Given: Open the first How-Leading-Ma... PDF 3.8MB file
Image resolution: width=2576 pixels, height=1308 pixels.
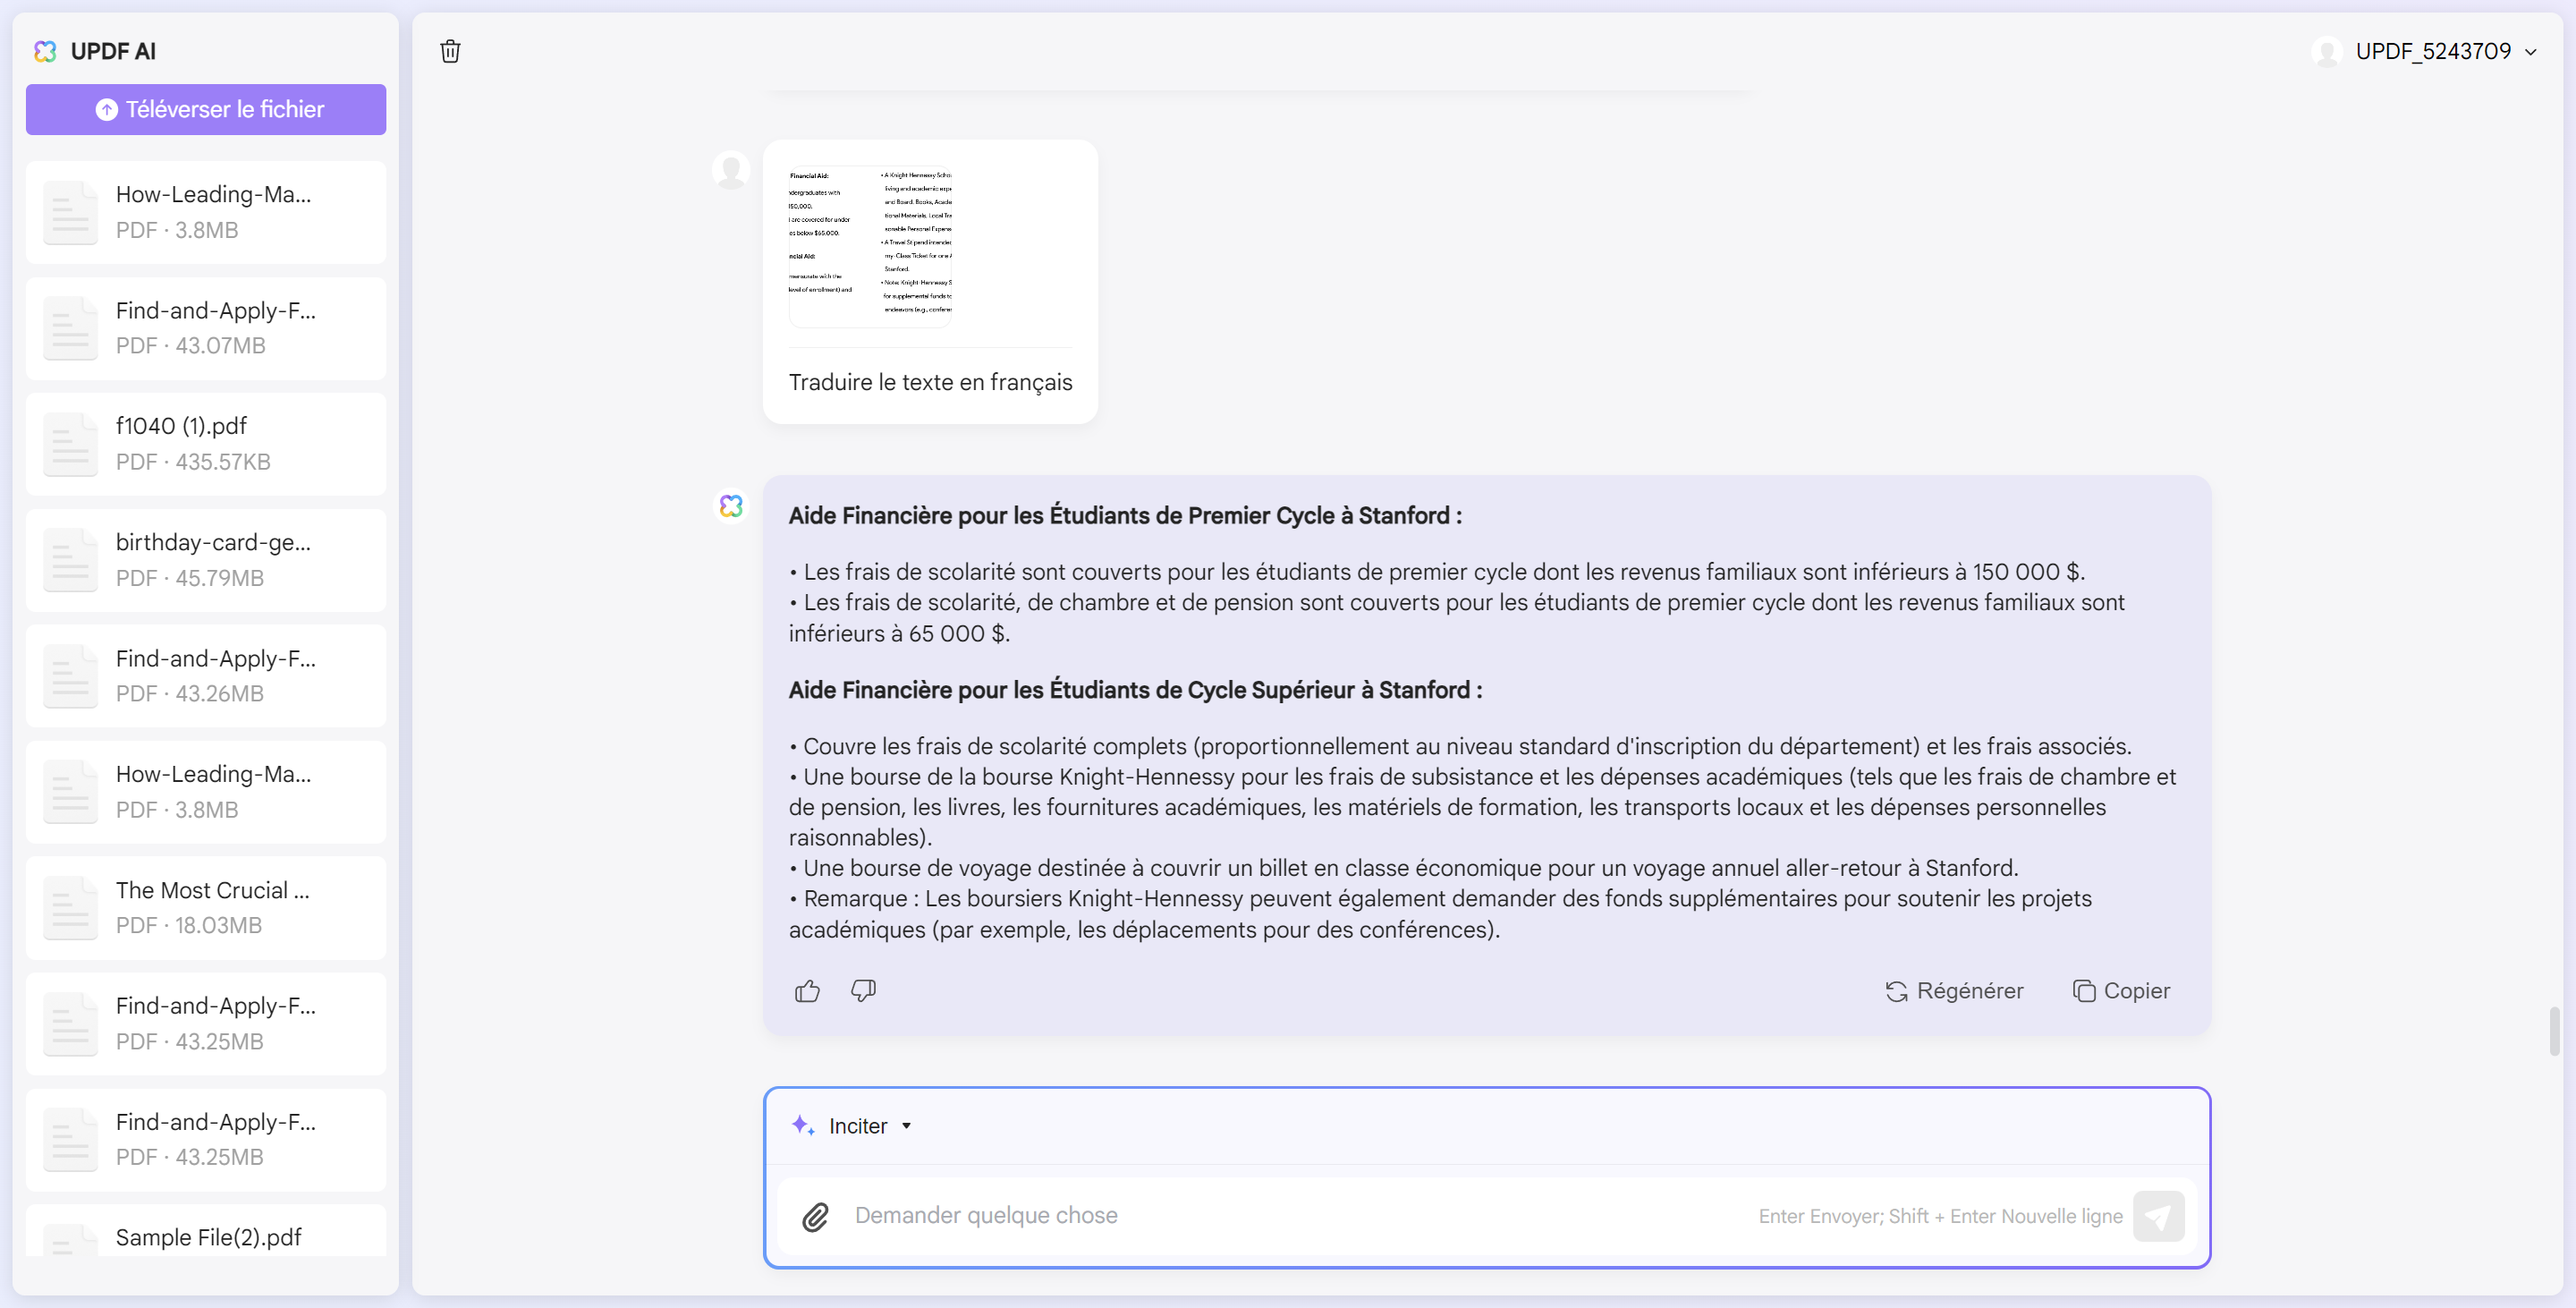Looking at the screenshot, I should (206, 212).
